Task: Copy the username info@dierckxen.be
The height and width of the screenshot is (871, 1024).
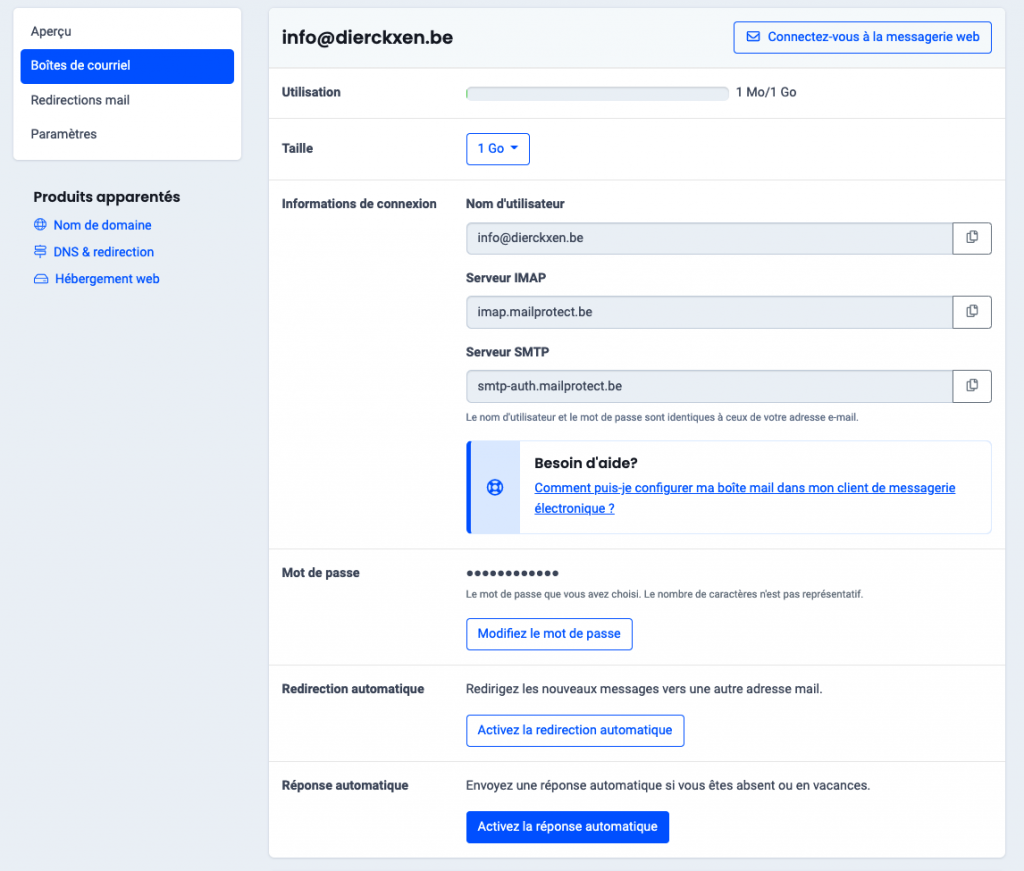Action: point(971,238)
